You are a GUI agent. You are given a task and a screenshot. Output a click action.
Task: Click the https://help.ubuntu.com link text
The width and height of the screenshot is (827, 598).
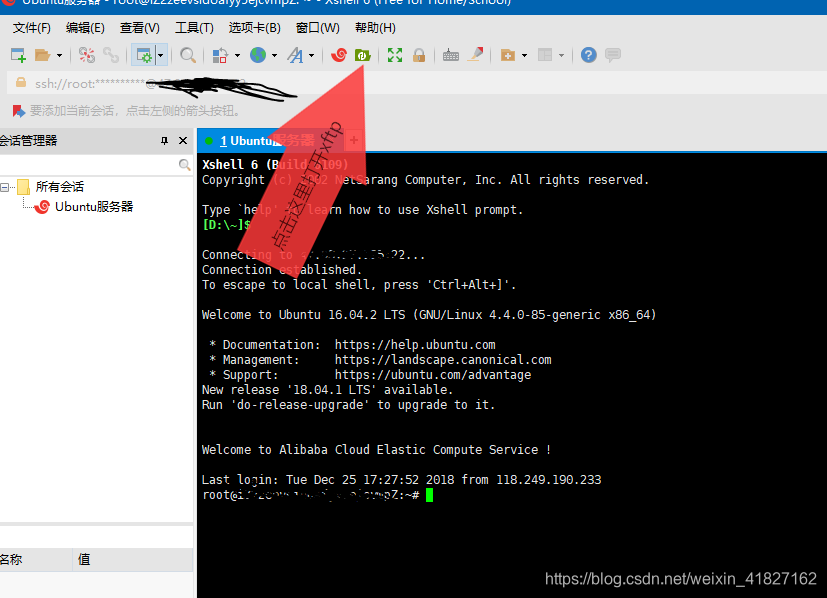click(415, 345)
